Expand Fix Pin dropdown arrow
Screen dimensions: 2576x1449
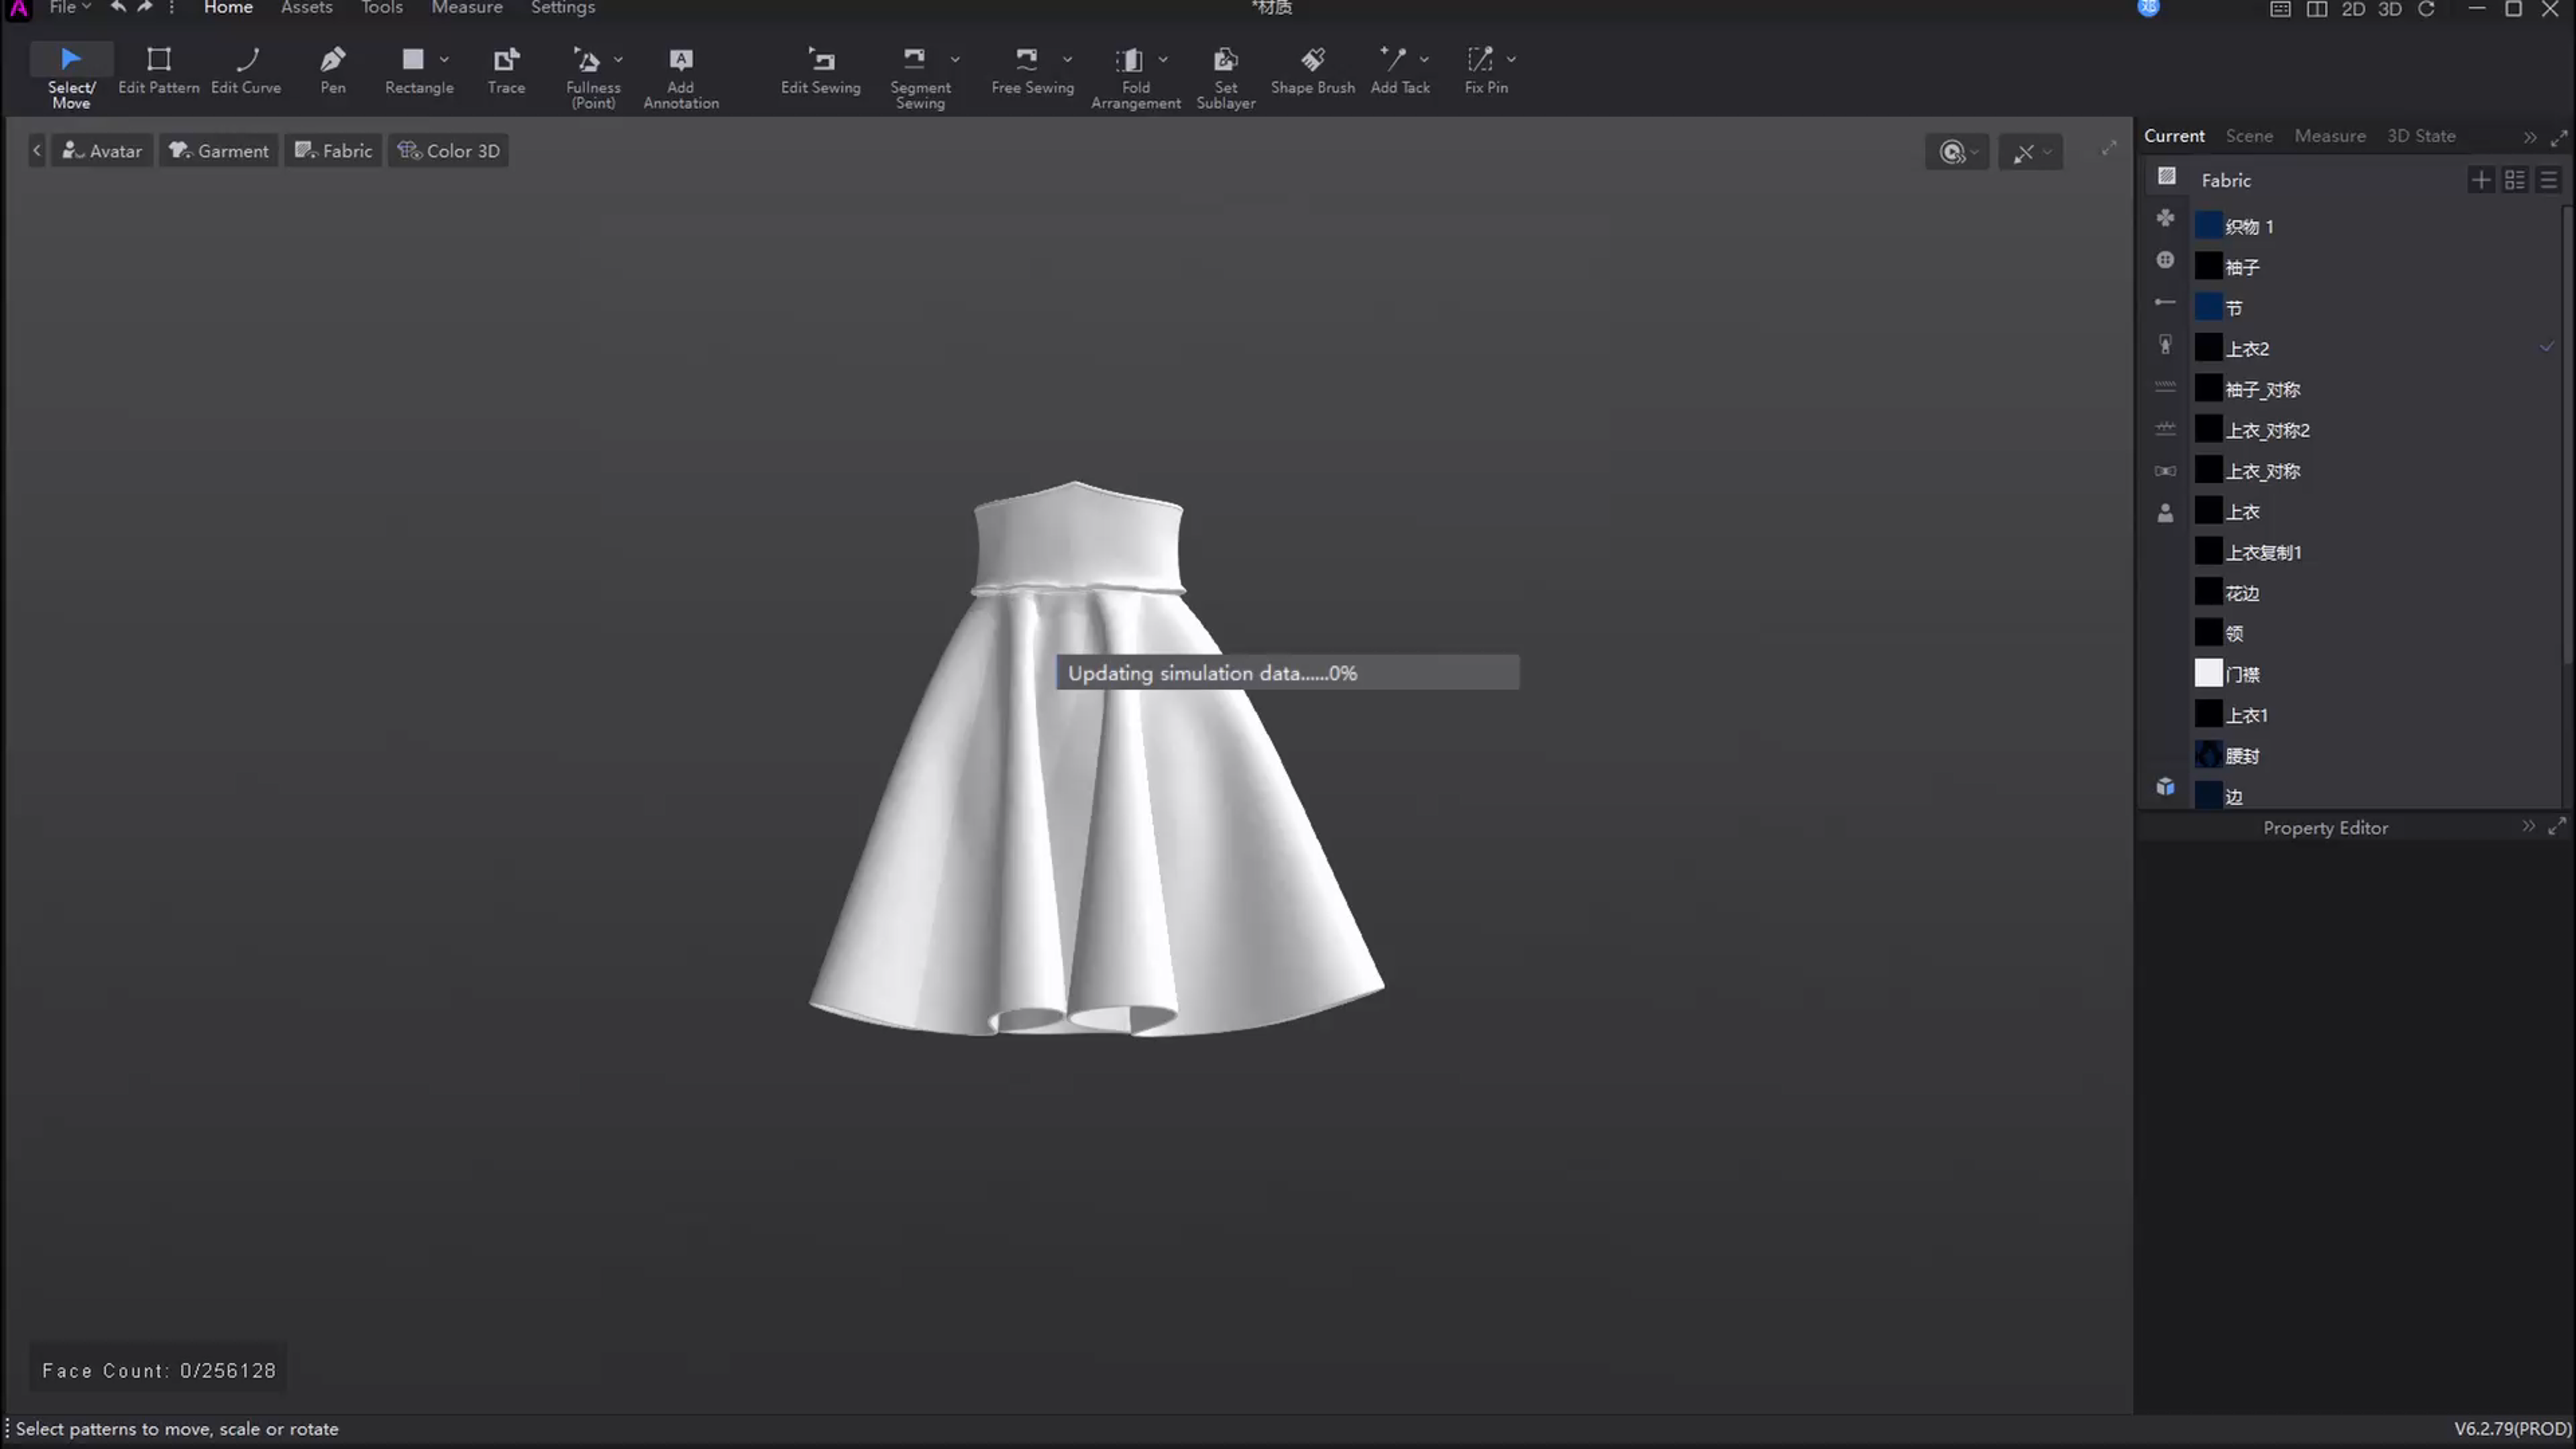click(1511, 59)
